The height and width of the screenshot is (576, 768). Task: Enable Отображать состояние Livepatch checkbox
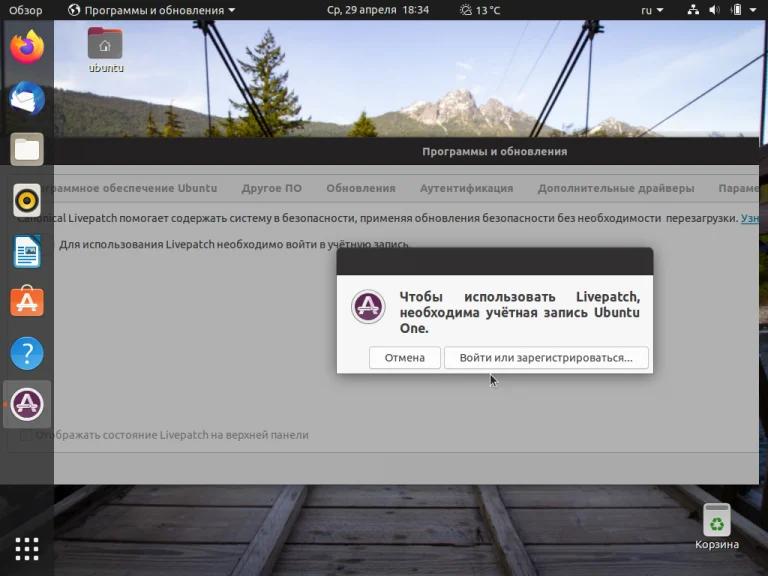point(26,435)
